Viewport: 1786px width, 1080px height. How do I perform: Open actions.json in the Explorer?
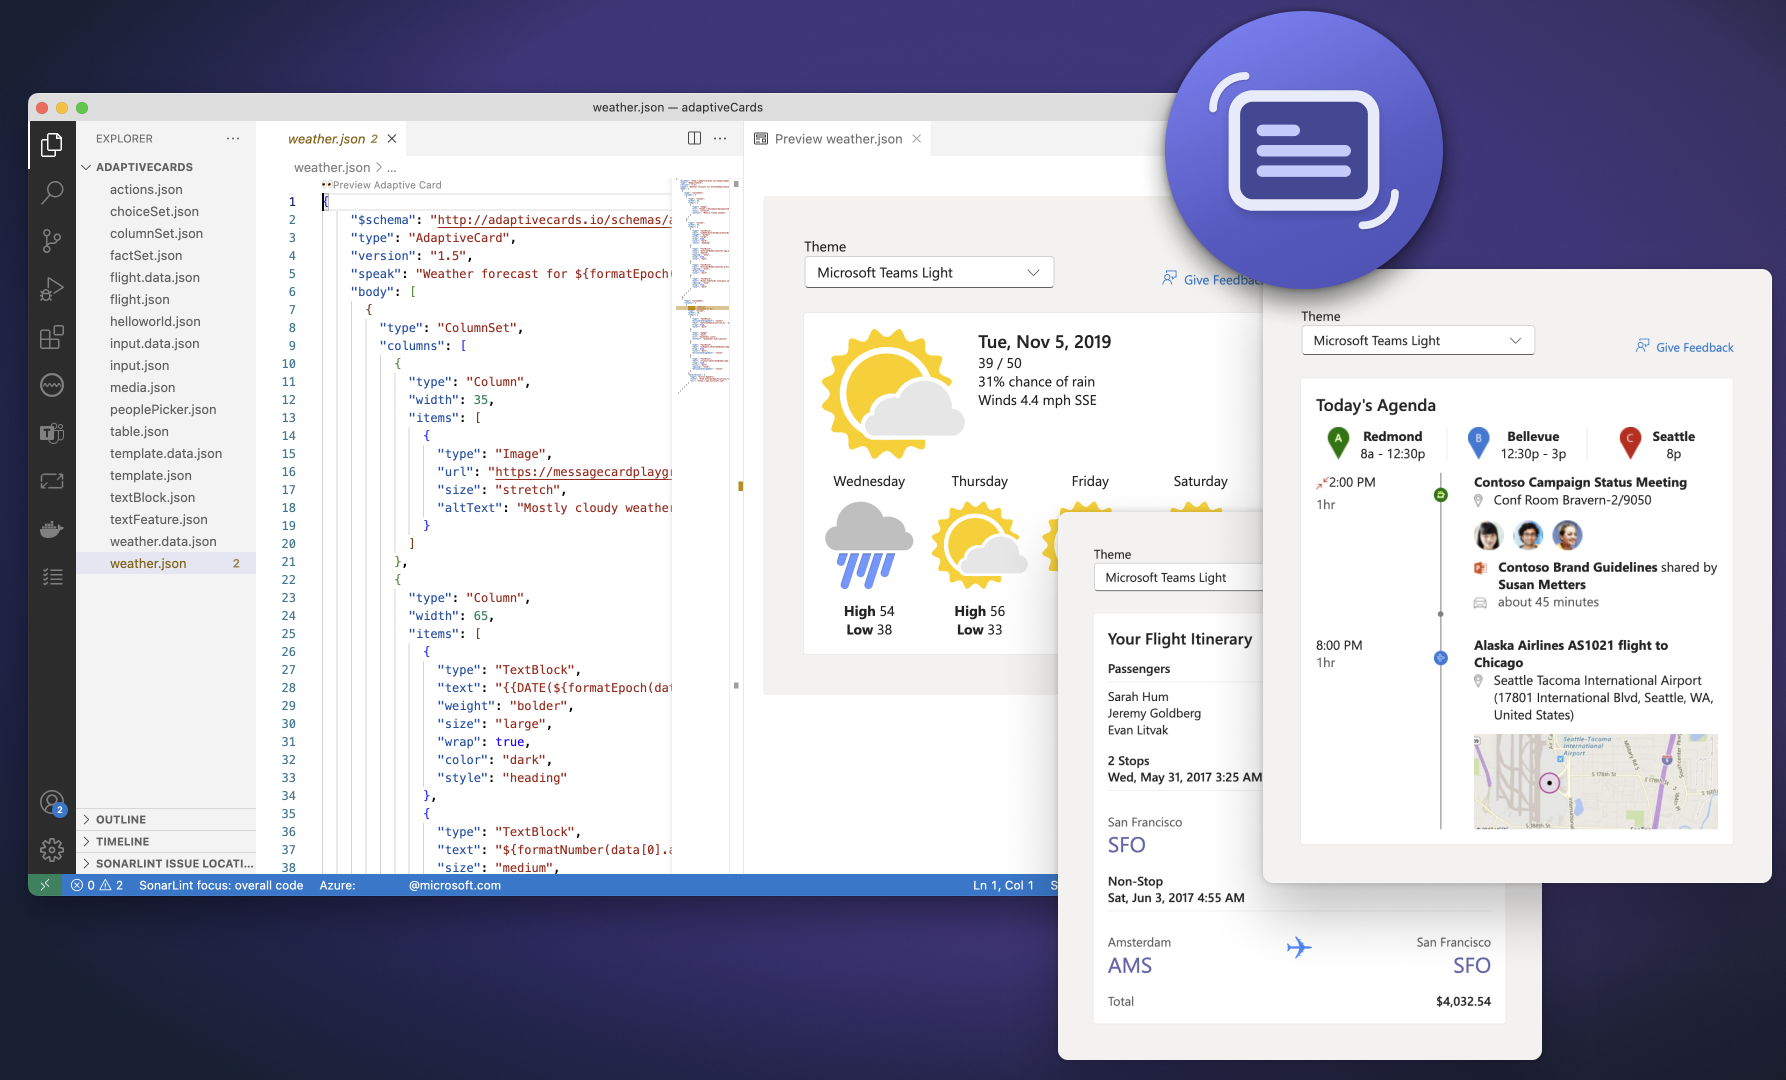point(166,189)
